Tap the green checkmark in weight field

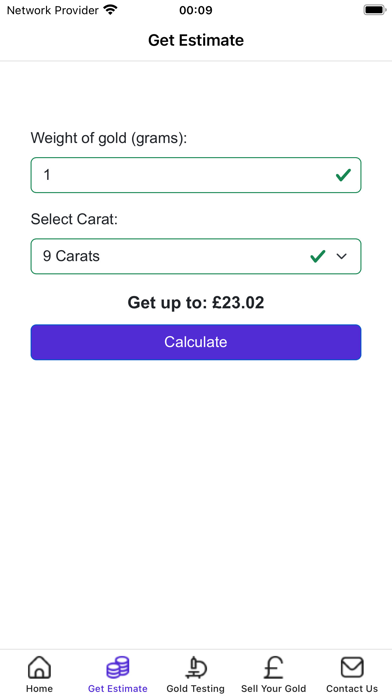343,175
